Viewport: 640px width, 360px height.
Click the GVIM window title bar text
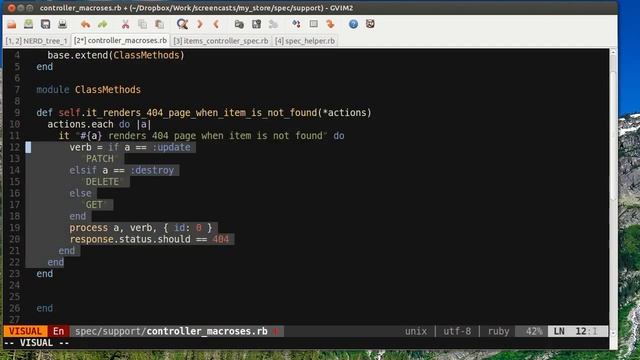click(x=196, y=8)
